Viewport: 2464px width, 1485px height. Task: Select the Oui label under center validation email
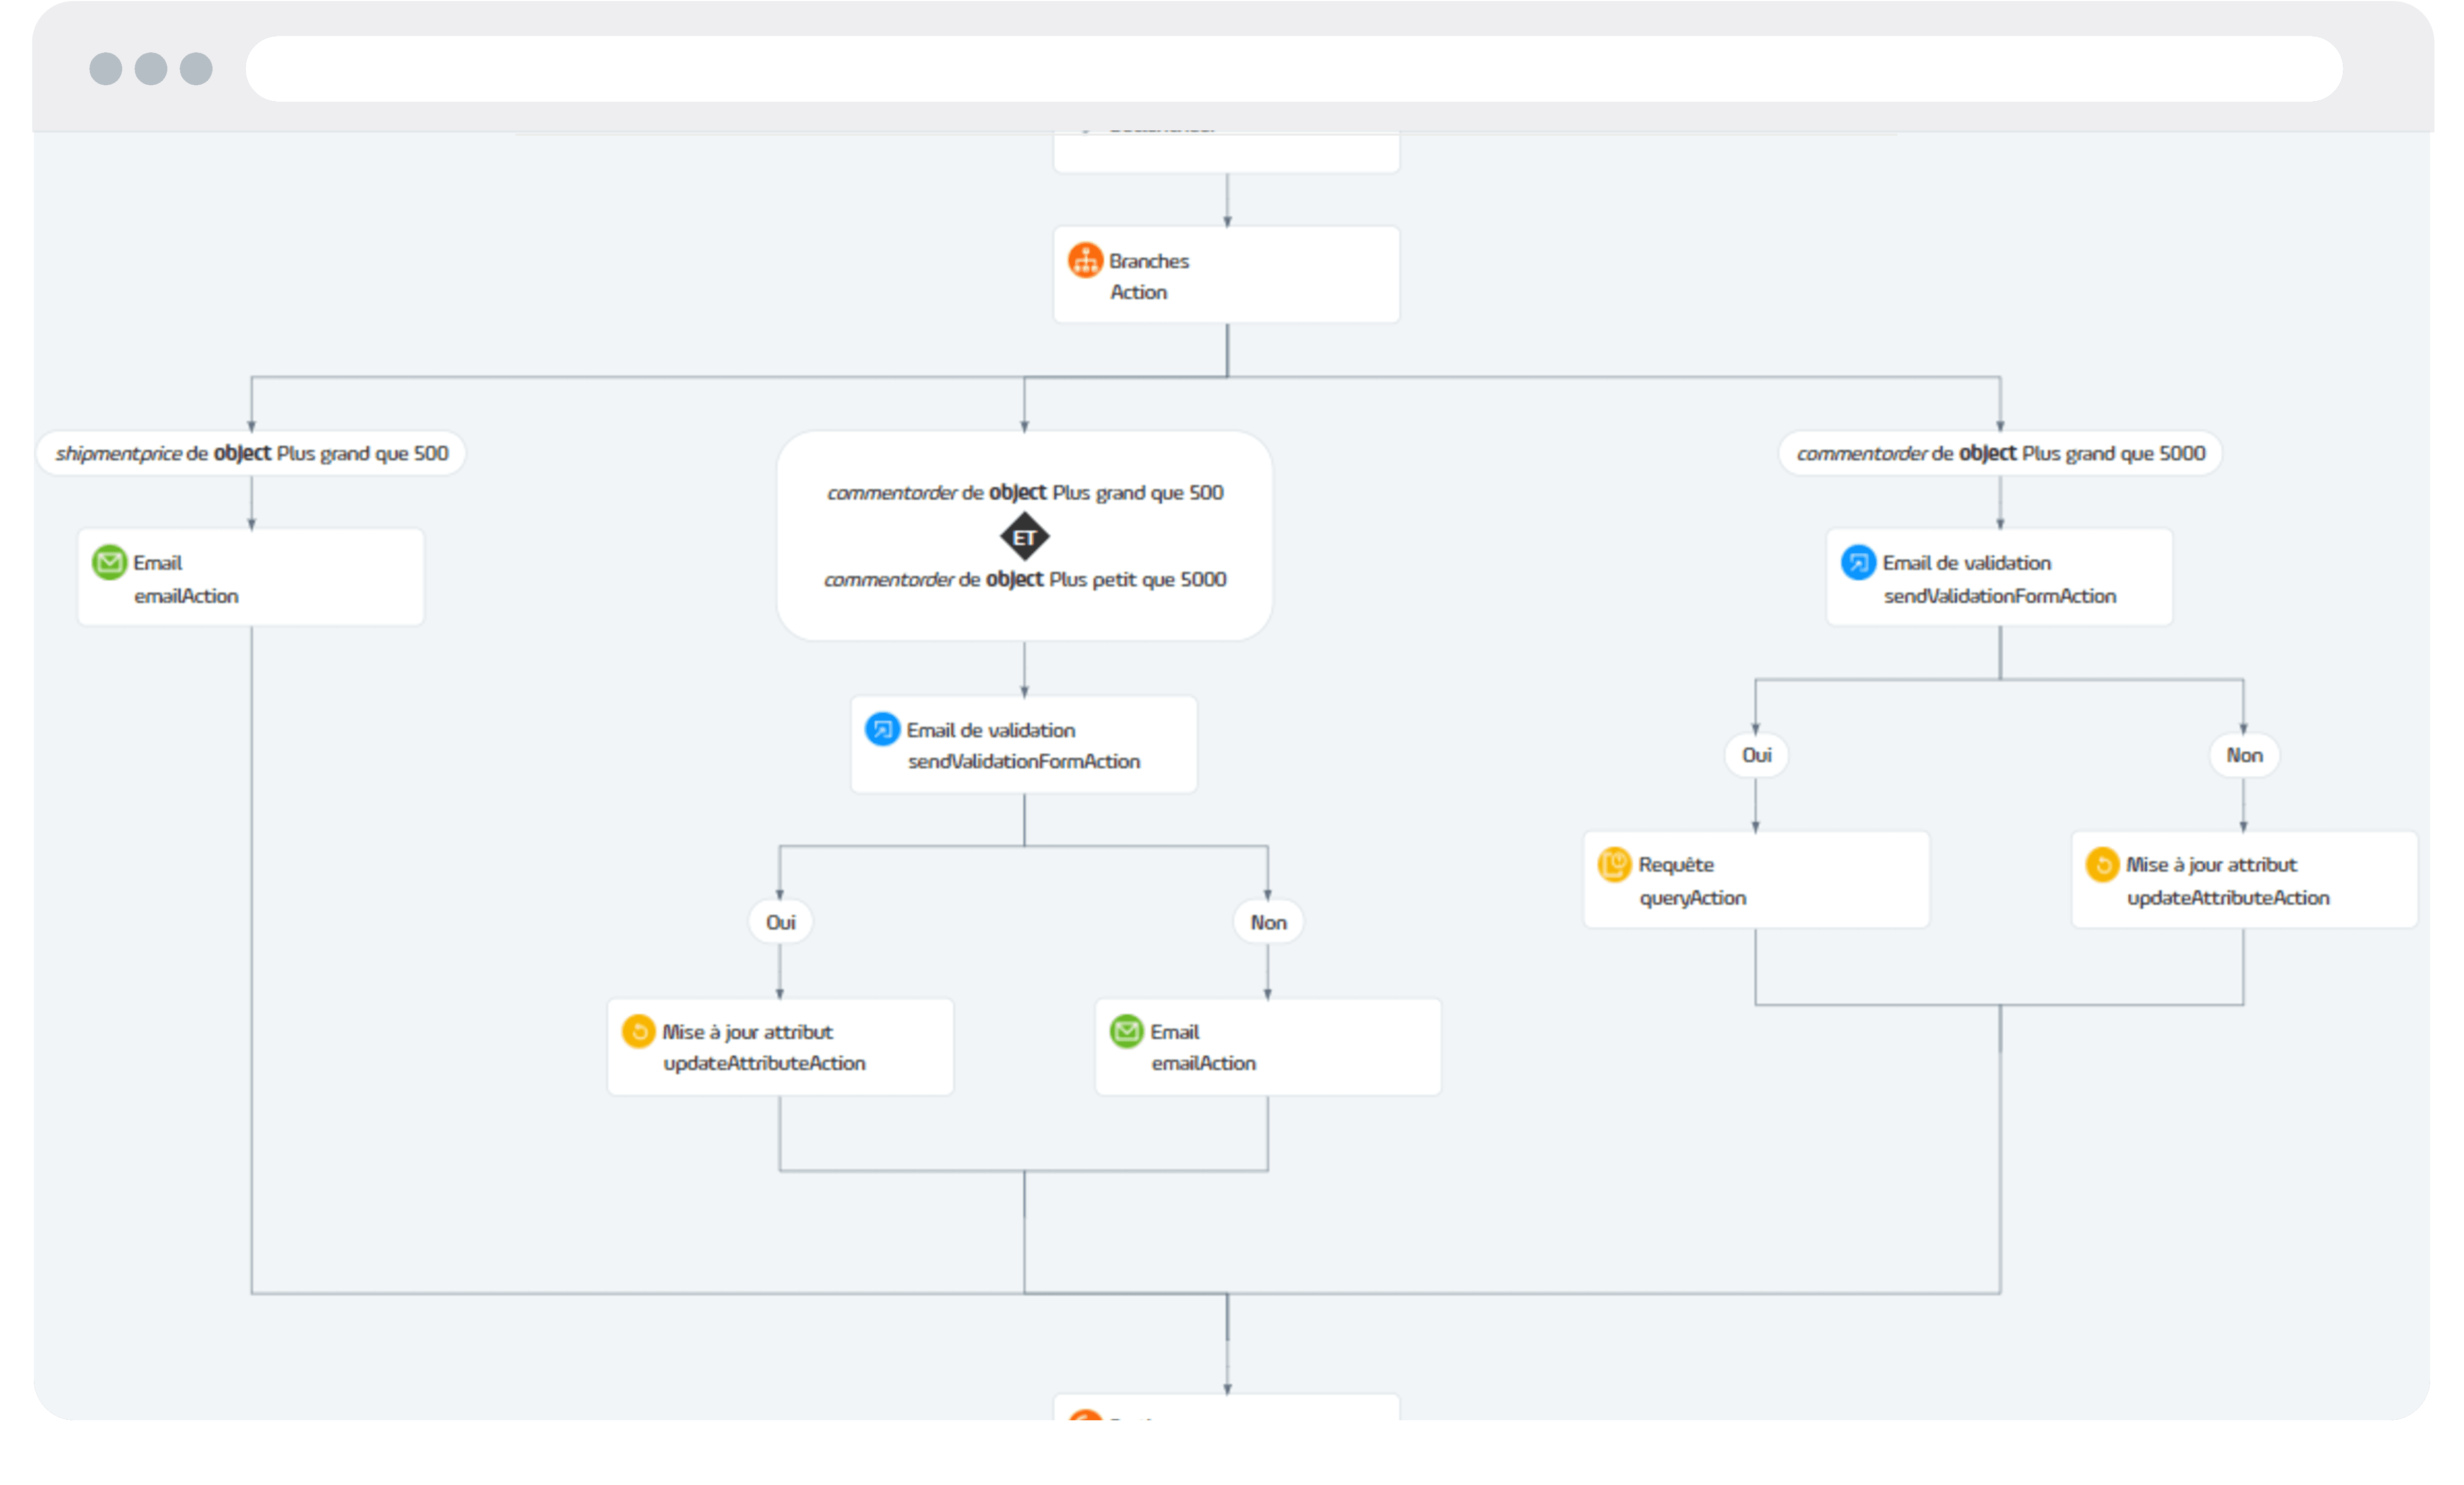click(x=780, y=922)
